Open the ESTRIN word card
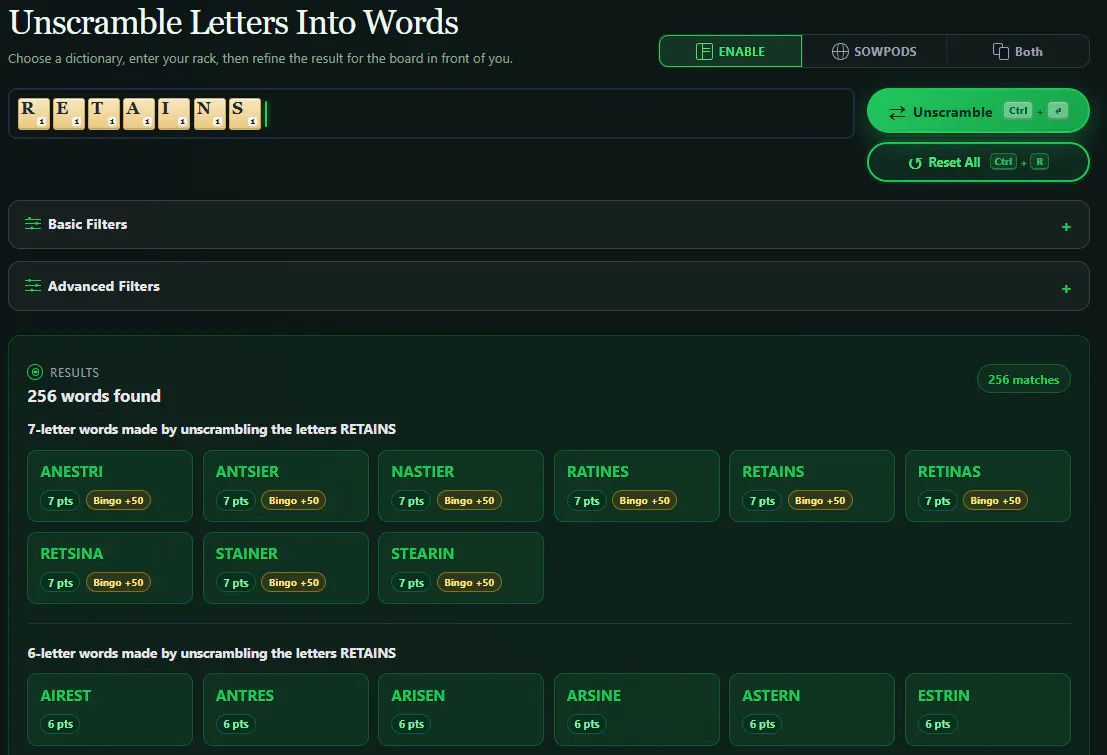The height and width of the screenshot is (755, 1107). pos(988,709)
